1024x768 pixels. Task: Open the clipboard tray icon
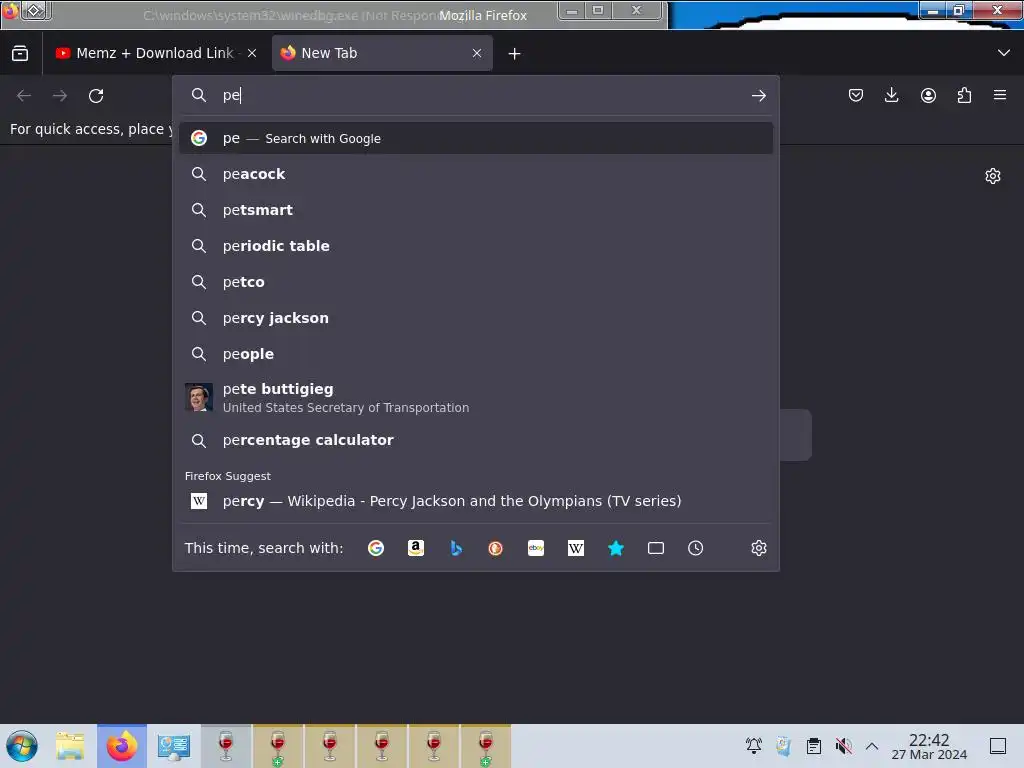tap(813, 746)
